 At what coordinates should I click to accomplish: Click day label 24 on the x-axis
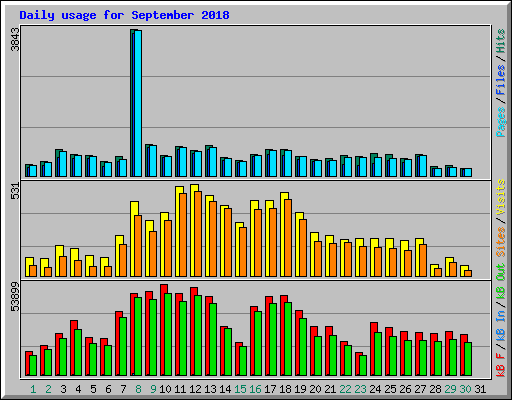375,389
